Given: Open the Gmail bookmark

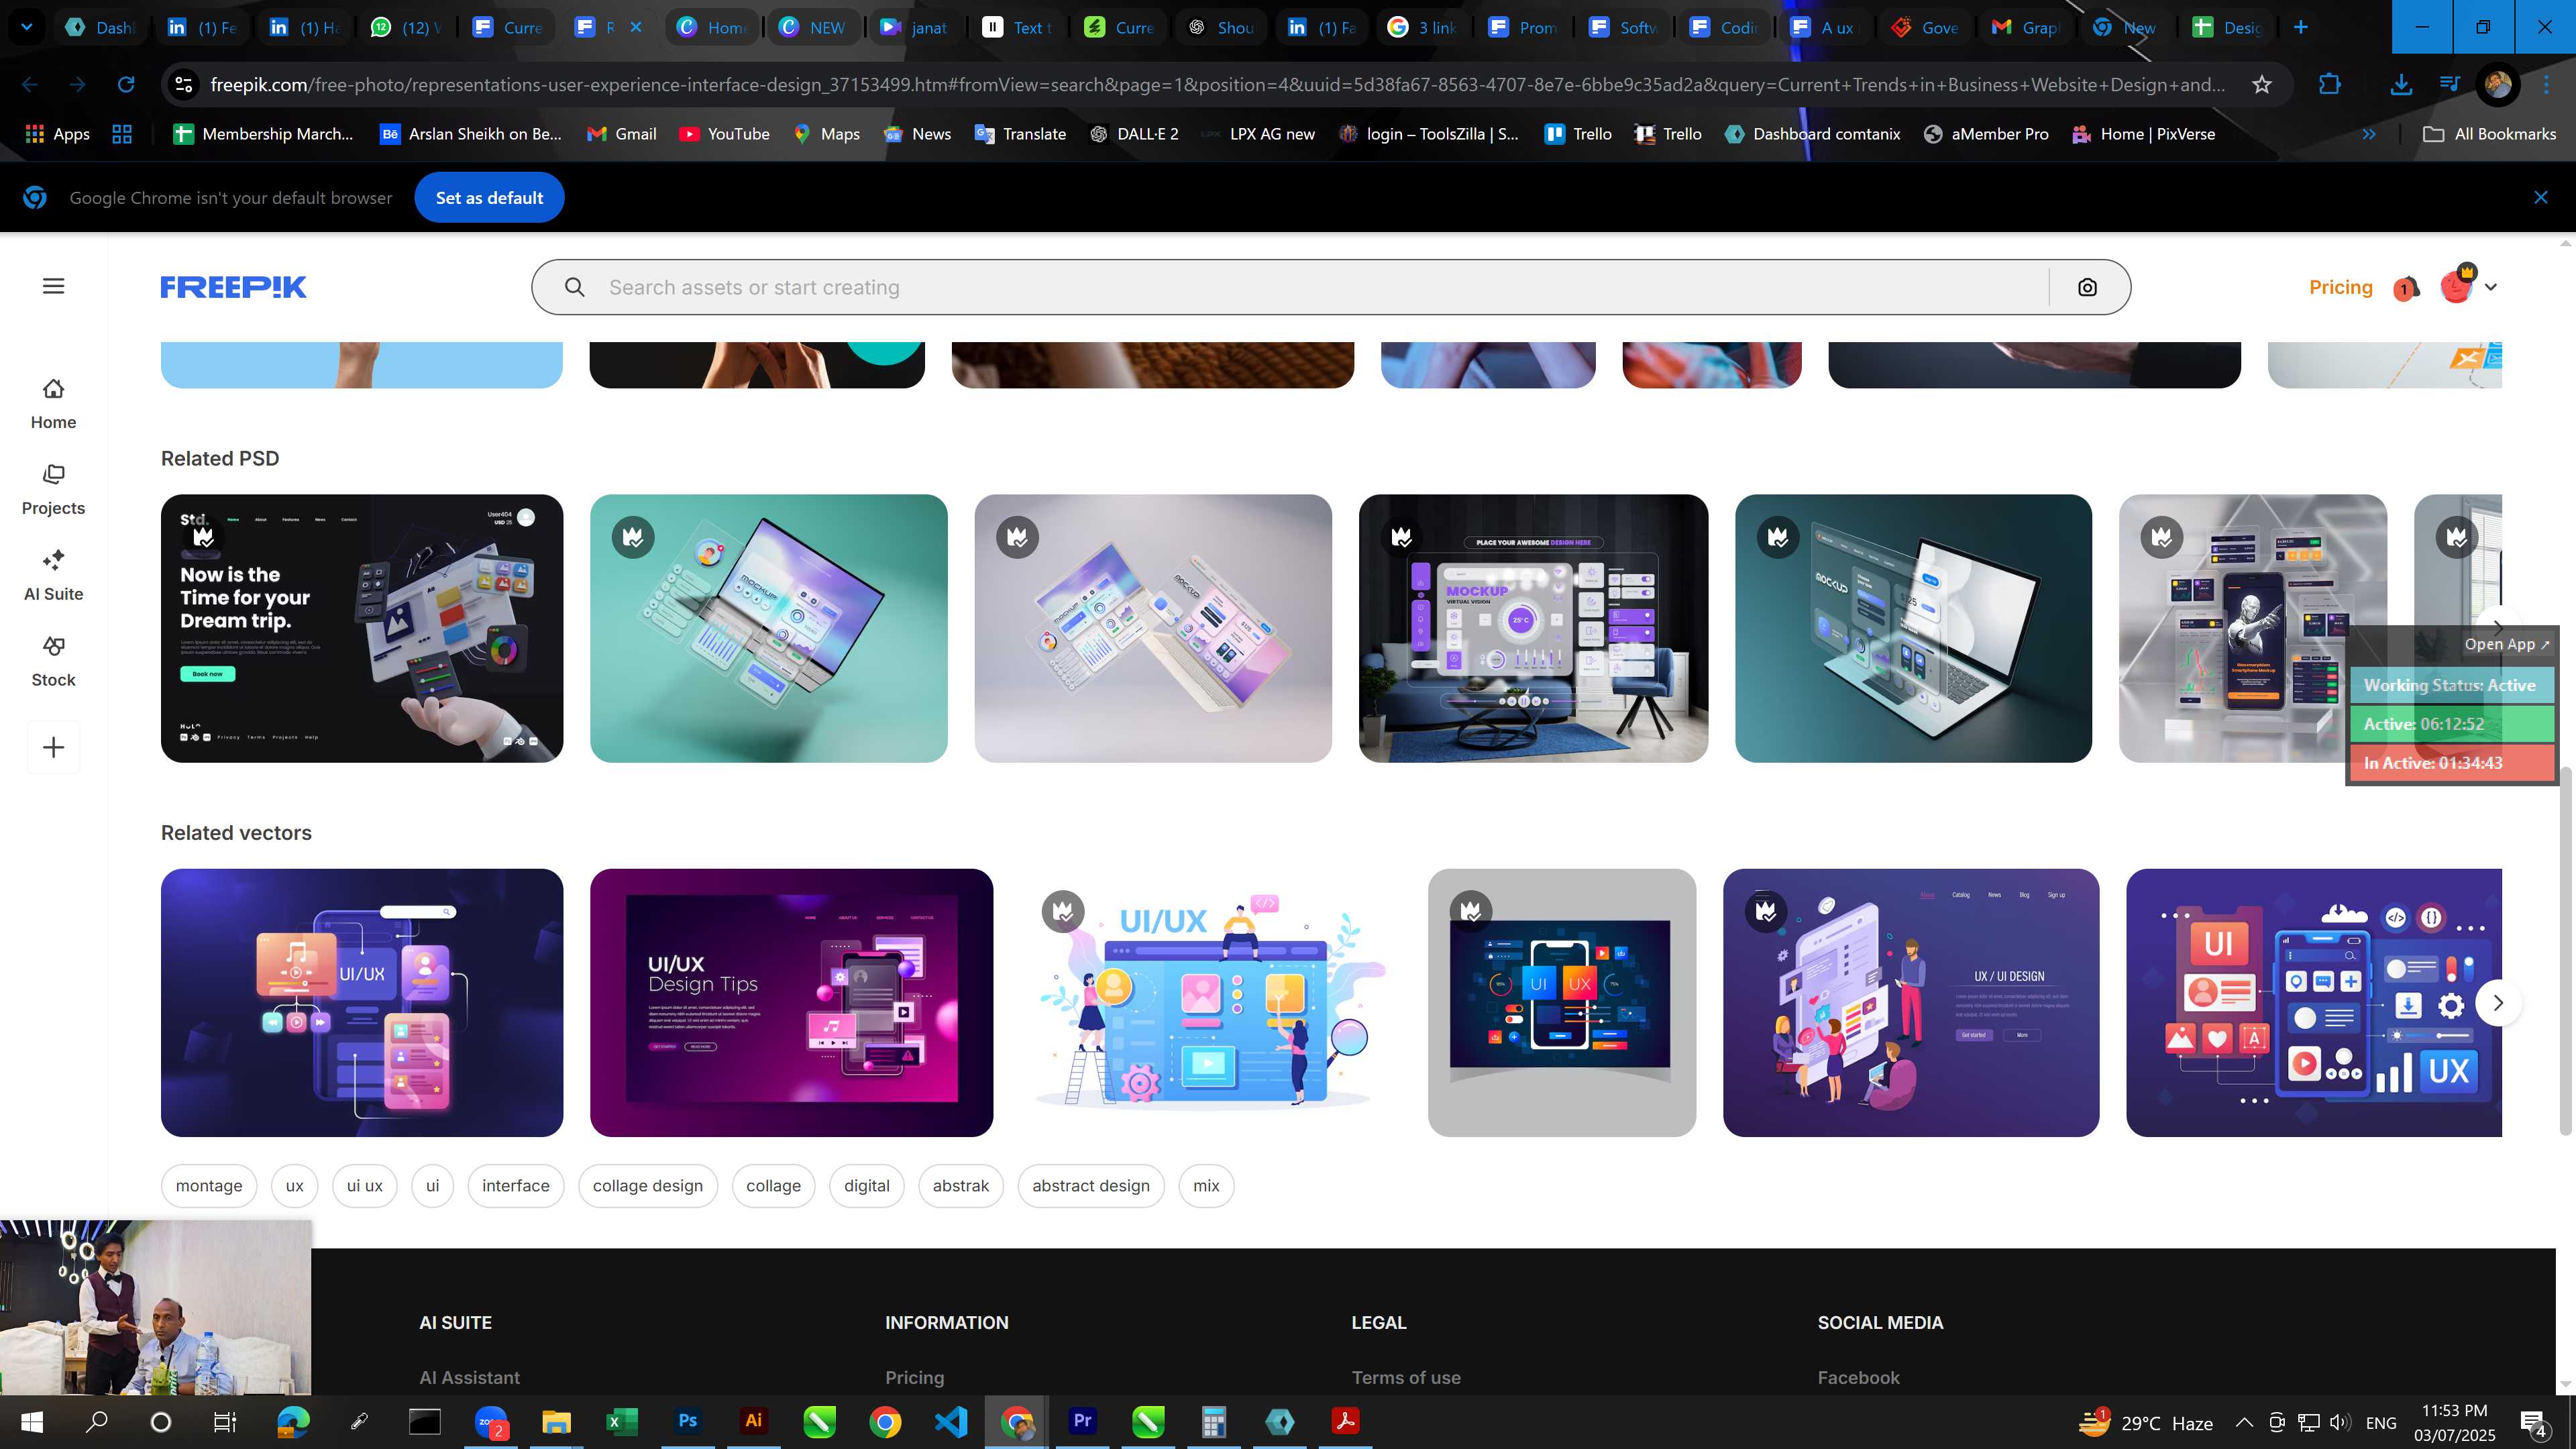Looking at the screenshot, I should 621,134.
